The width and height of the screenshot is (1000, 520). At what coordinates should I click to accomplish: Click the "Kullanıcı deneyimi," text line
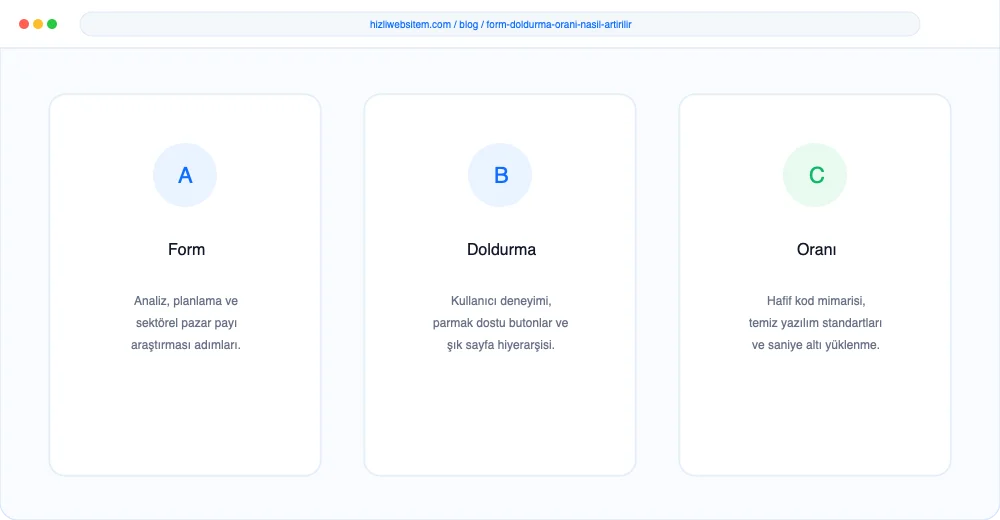(x=501, y=301)
